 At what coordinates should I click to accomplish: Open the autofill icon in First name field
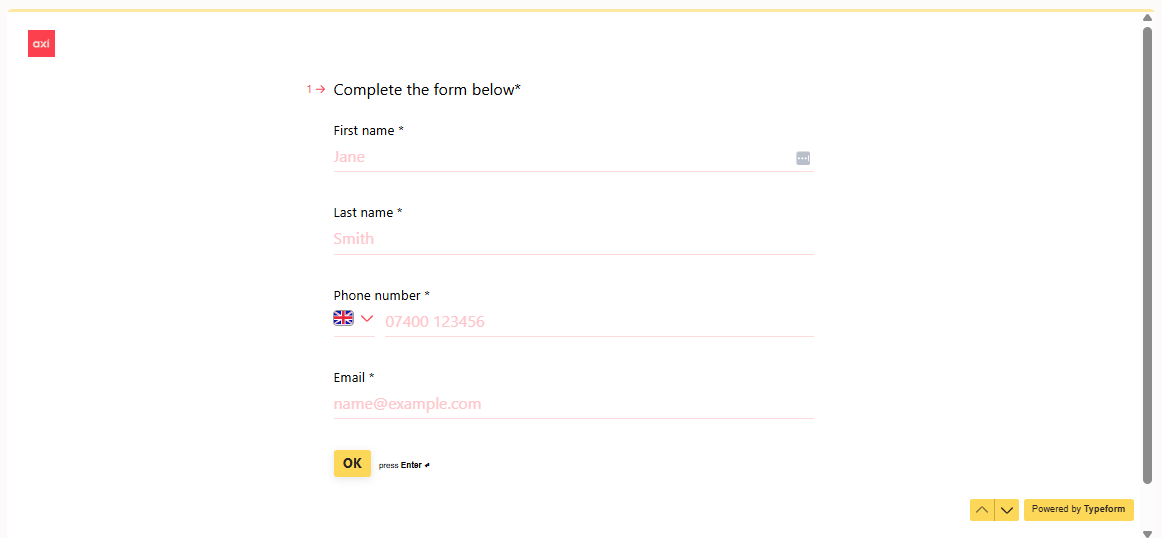coord(803,158)
